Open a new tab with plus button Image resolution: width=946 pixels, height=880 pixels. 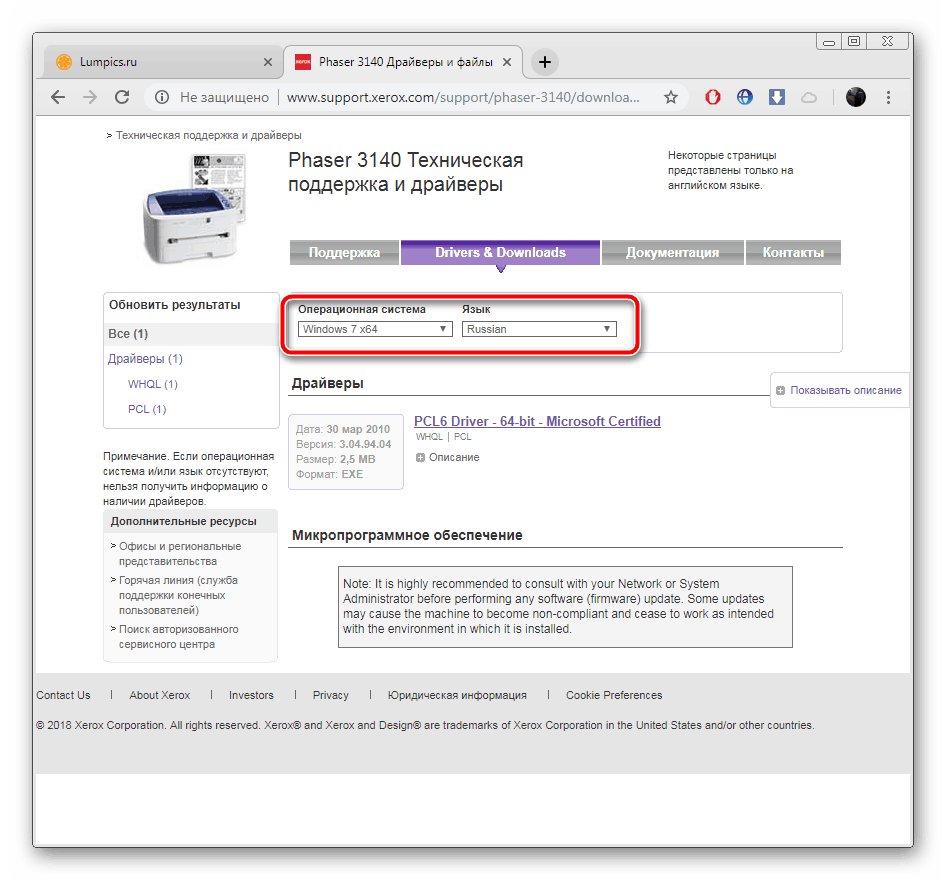point(544,62)
